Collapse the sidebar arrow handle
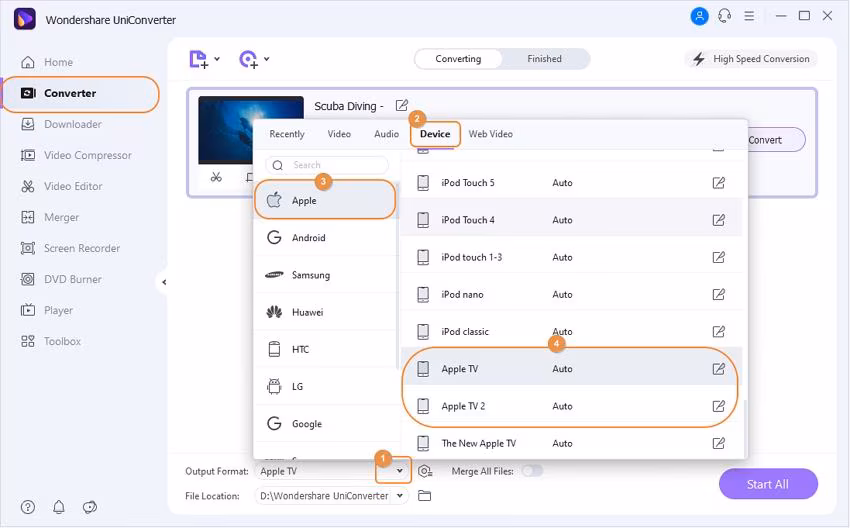Viewport: 850px width, 528px height. (x=164, y=282)
